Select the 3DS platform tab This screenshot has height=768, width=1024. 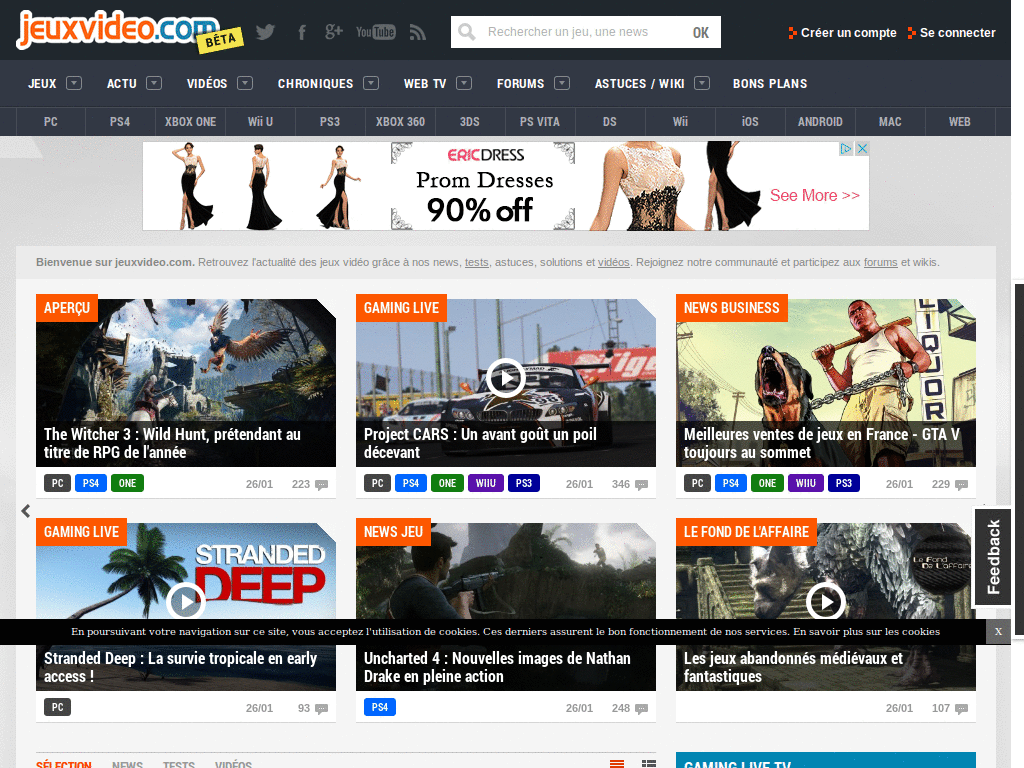click(x=470, y=121)
